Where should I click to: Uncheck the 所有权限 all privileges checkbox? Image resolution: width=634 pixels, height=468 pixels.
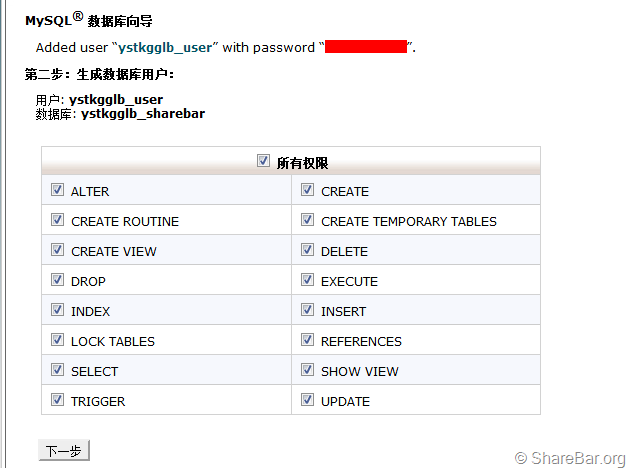pos(264,160)
